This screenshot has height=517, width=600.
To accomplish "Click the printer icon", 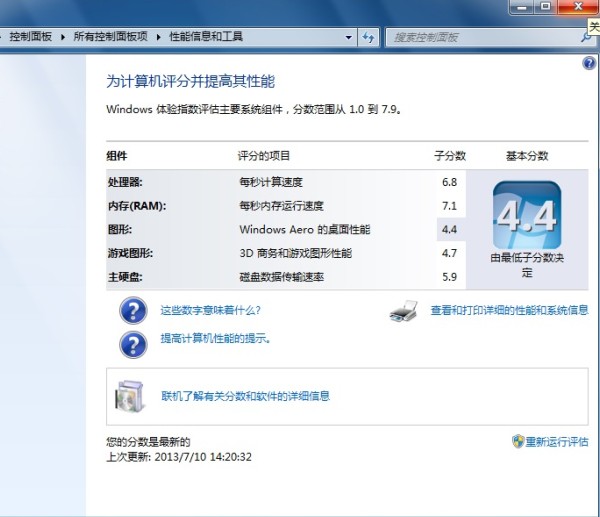I will pyautogui.click(x=404, y=311).
